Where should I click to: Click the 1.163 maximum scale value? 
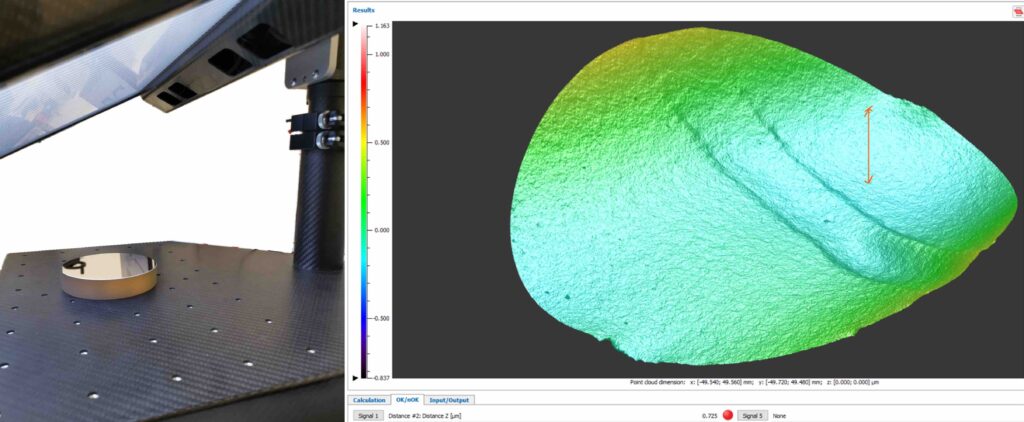pos(381,26)
